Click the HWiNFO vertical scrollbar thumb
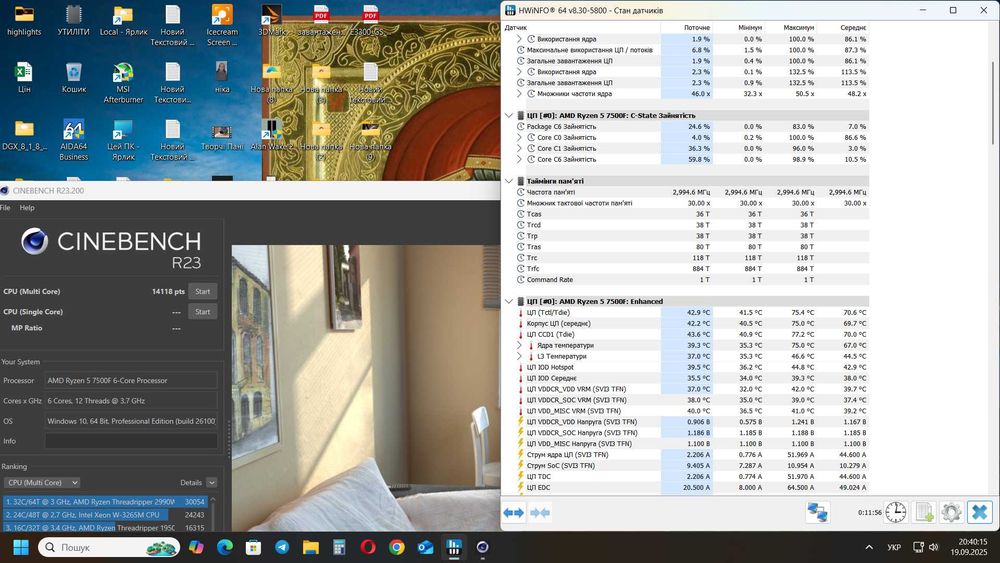 tap(994, 102)
